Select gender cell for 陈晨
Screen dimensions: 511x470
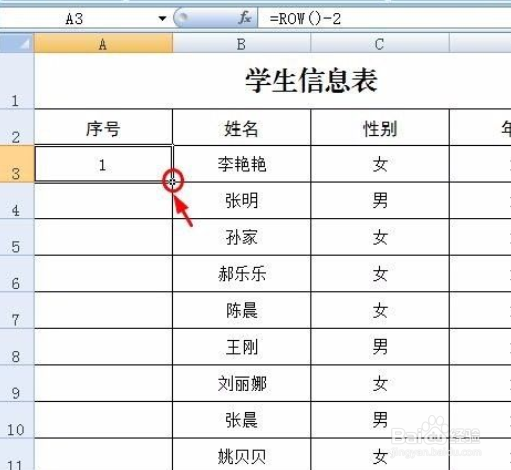point(380,310)
